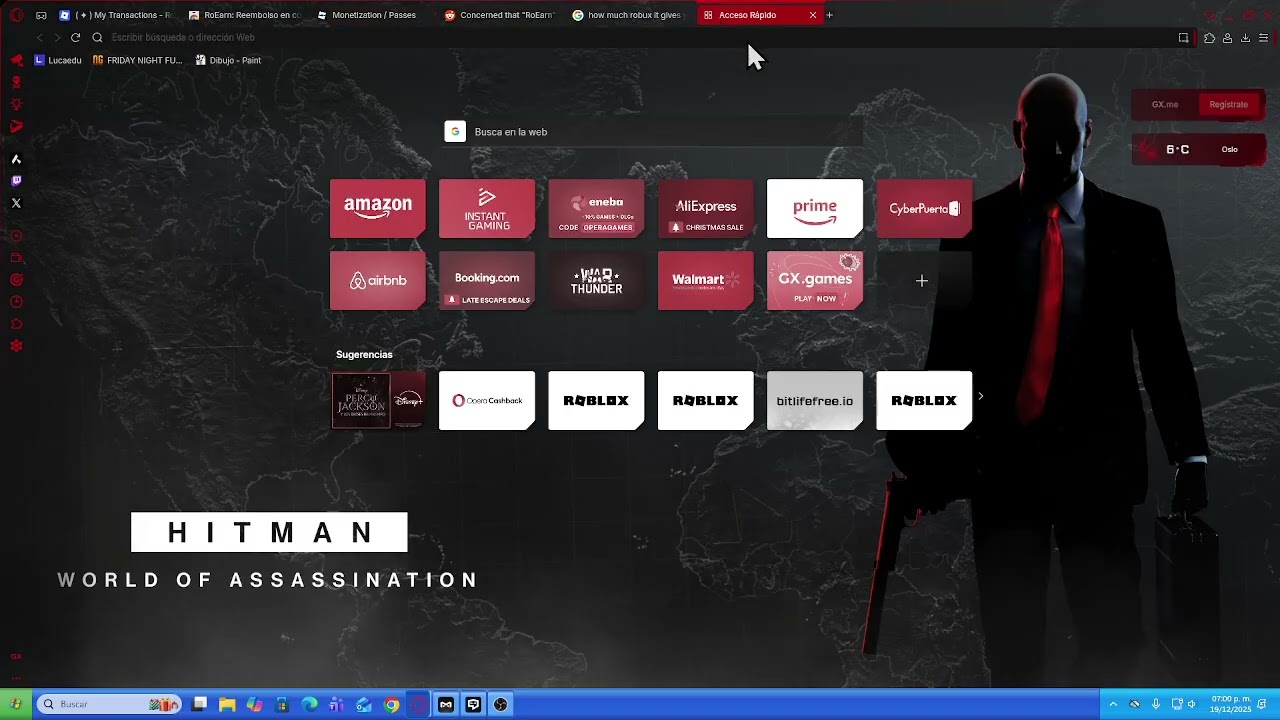
Task: Show next suggestions with the arrow
Action: tap(980, 397)
